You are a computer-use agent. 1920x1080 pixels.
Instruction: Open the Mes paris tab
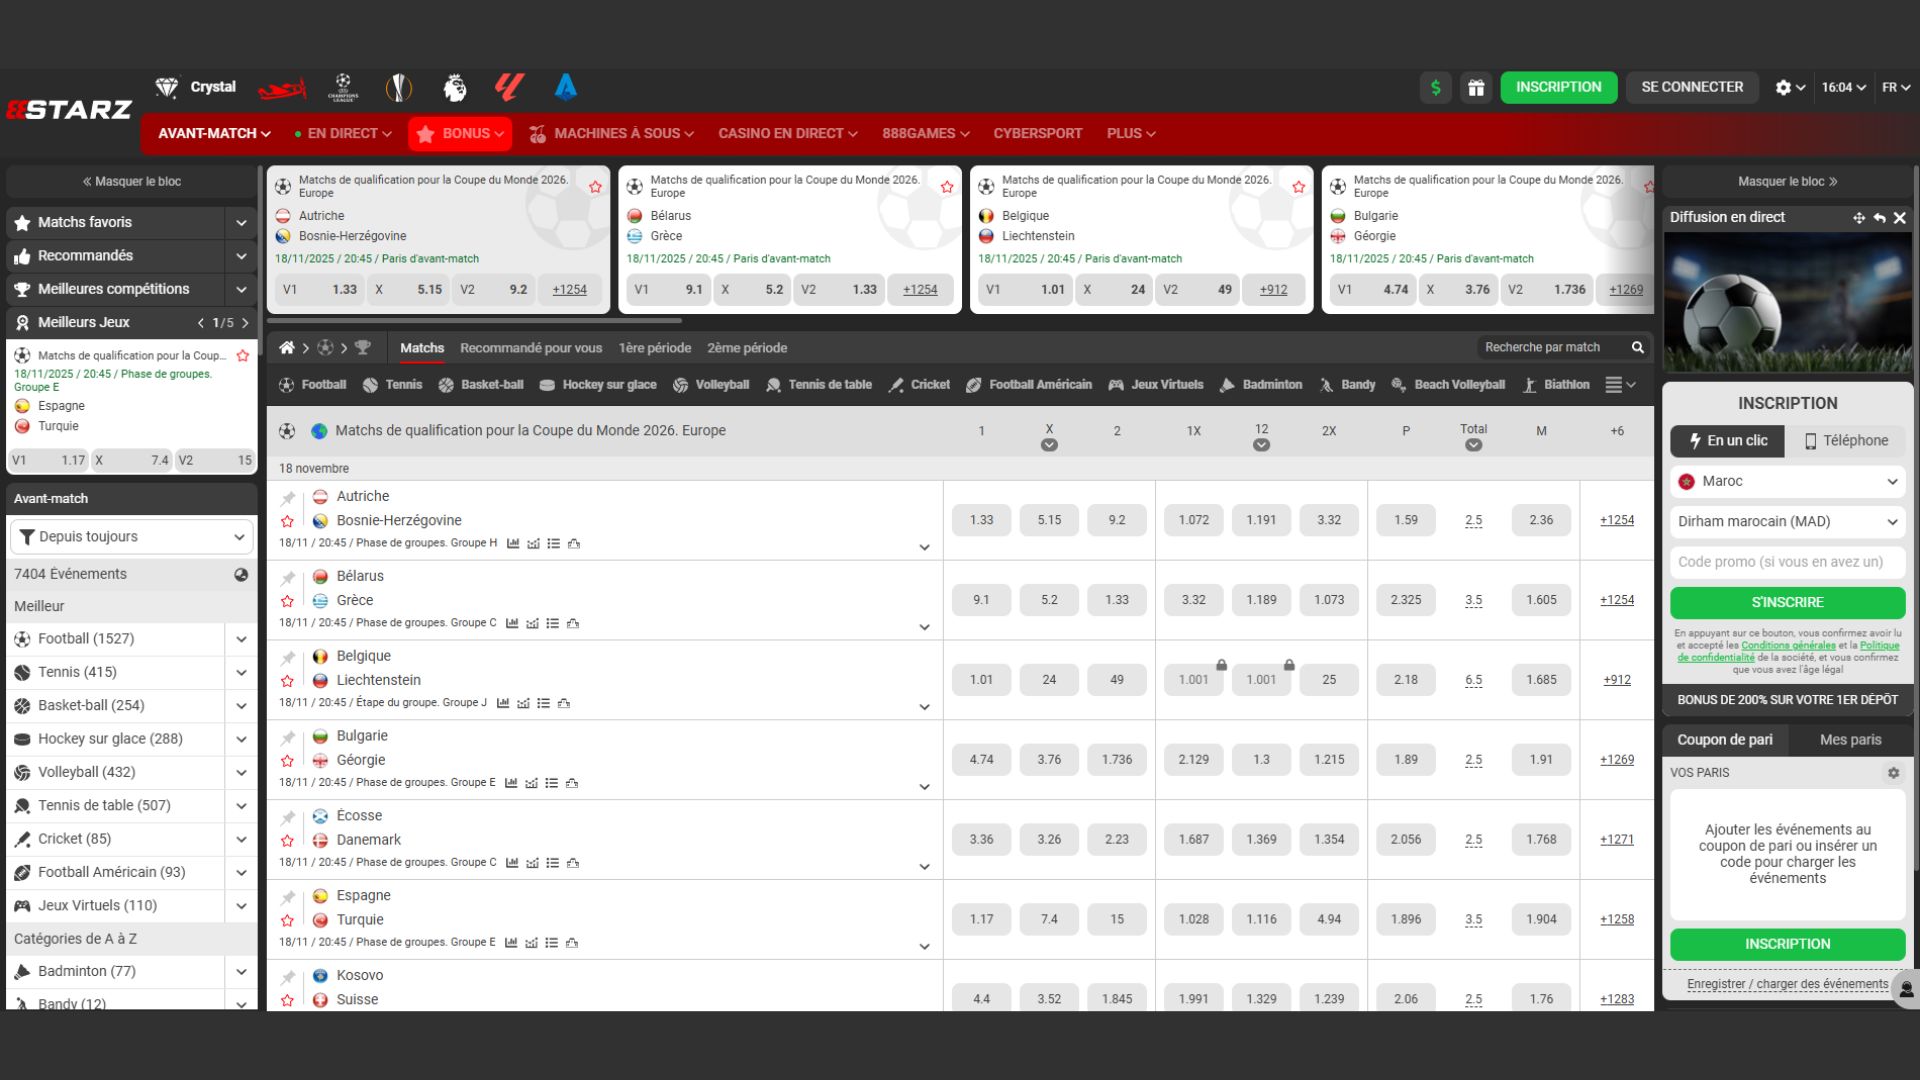pyautogui.click(x=1850, y=740)
